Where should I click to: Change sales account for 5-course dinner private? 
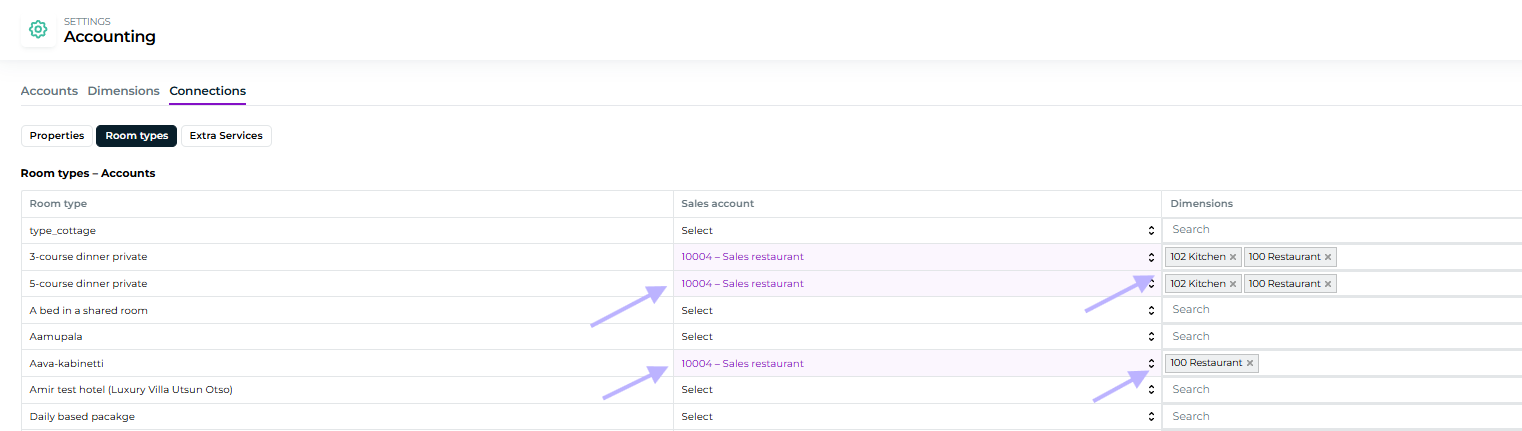click(x=917, y=284)
